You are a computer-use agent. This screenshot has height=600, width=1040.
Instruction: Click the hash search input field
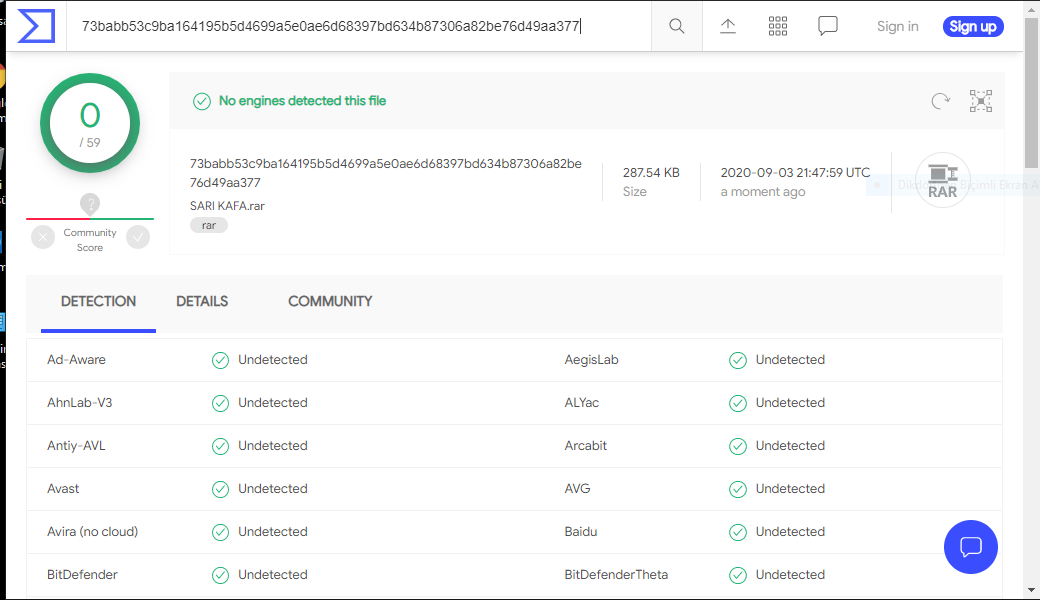click(359, 26)
